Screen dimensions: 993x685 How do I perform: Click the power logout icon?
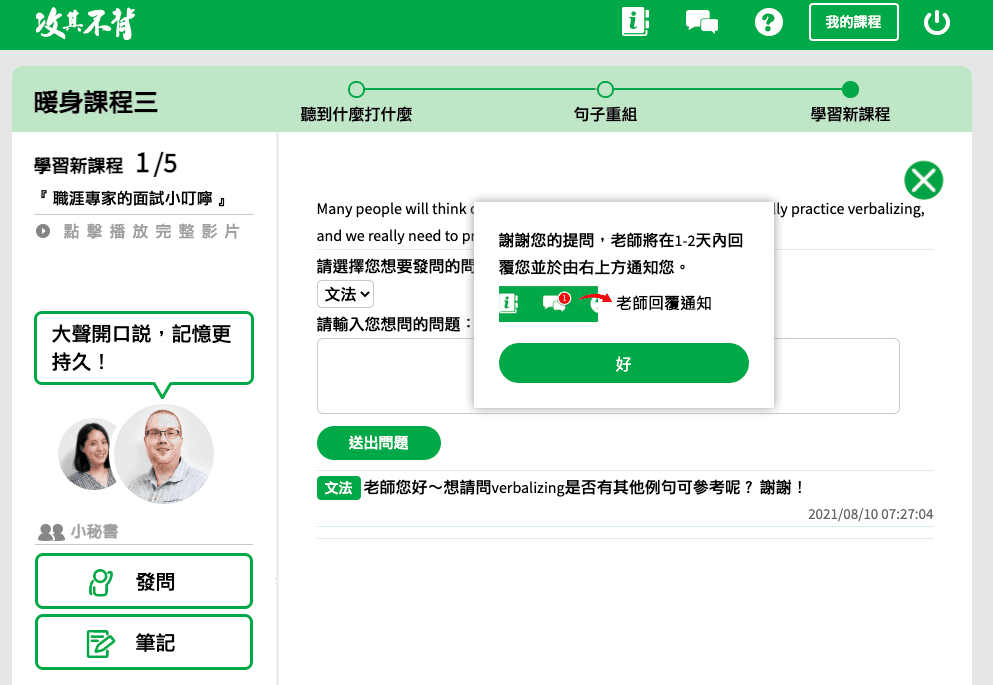[x=936, y=22]
